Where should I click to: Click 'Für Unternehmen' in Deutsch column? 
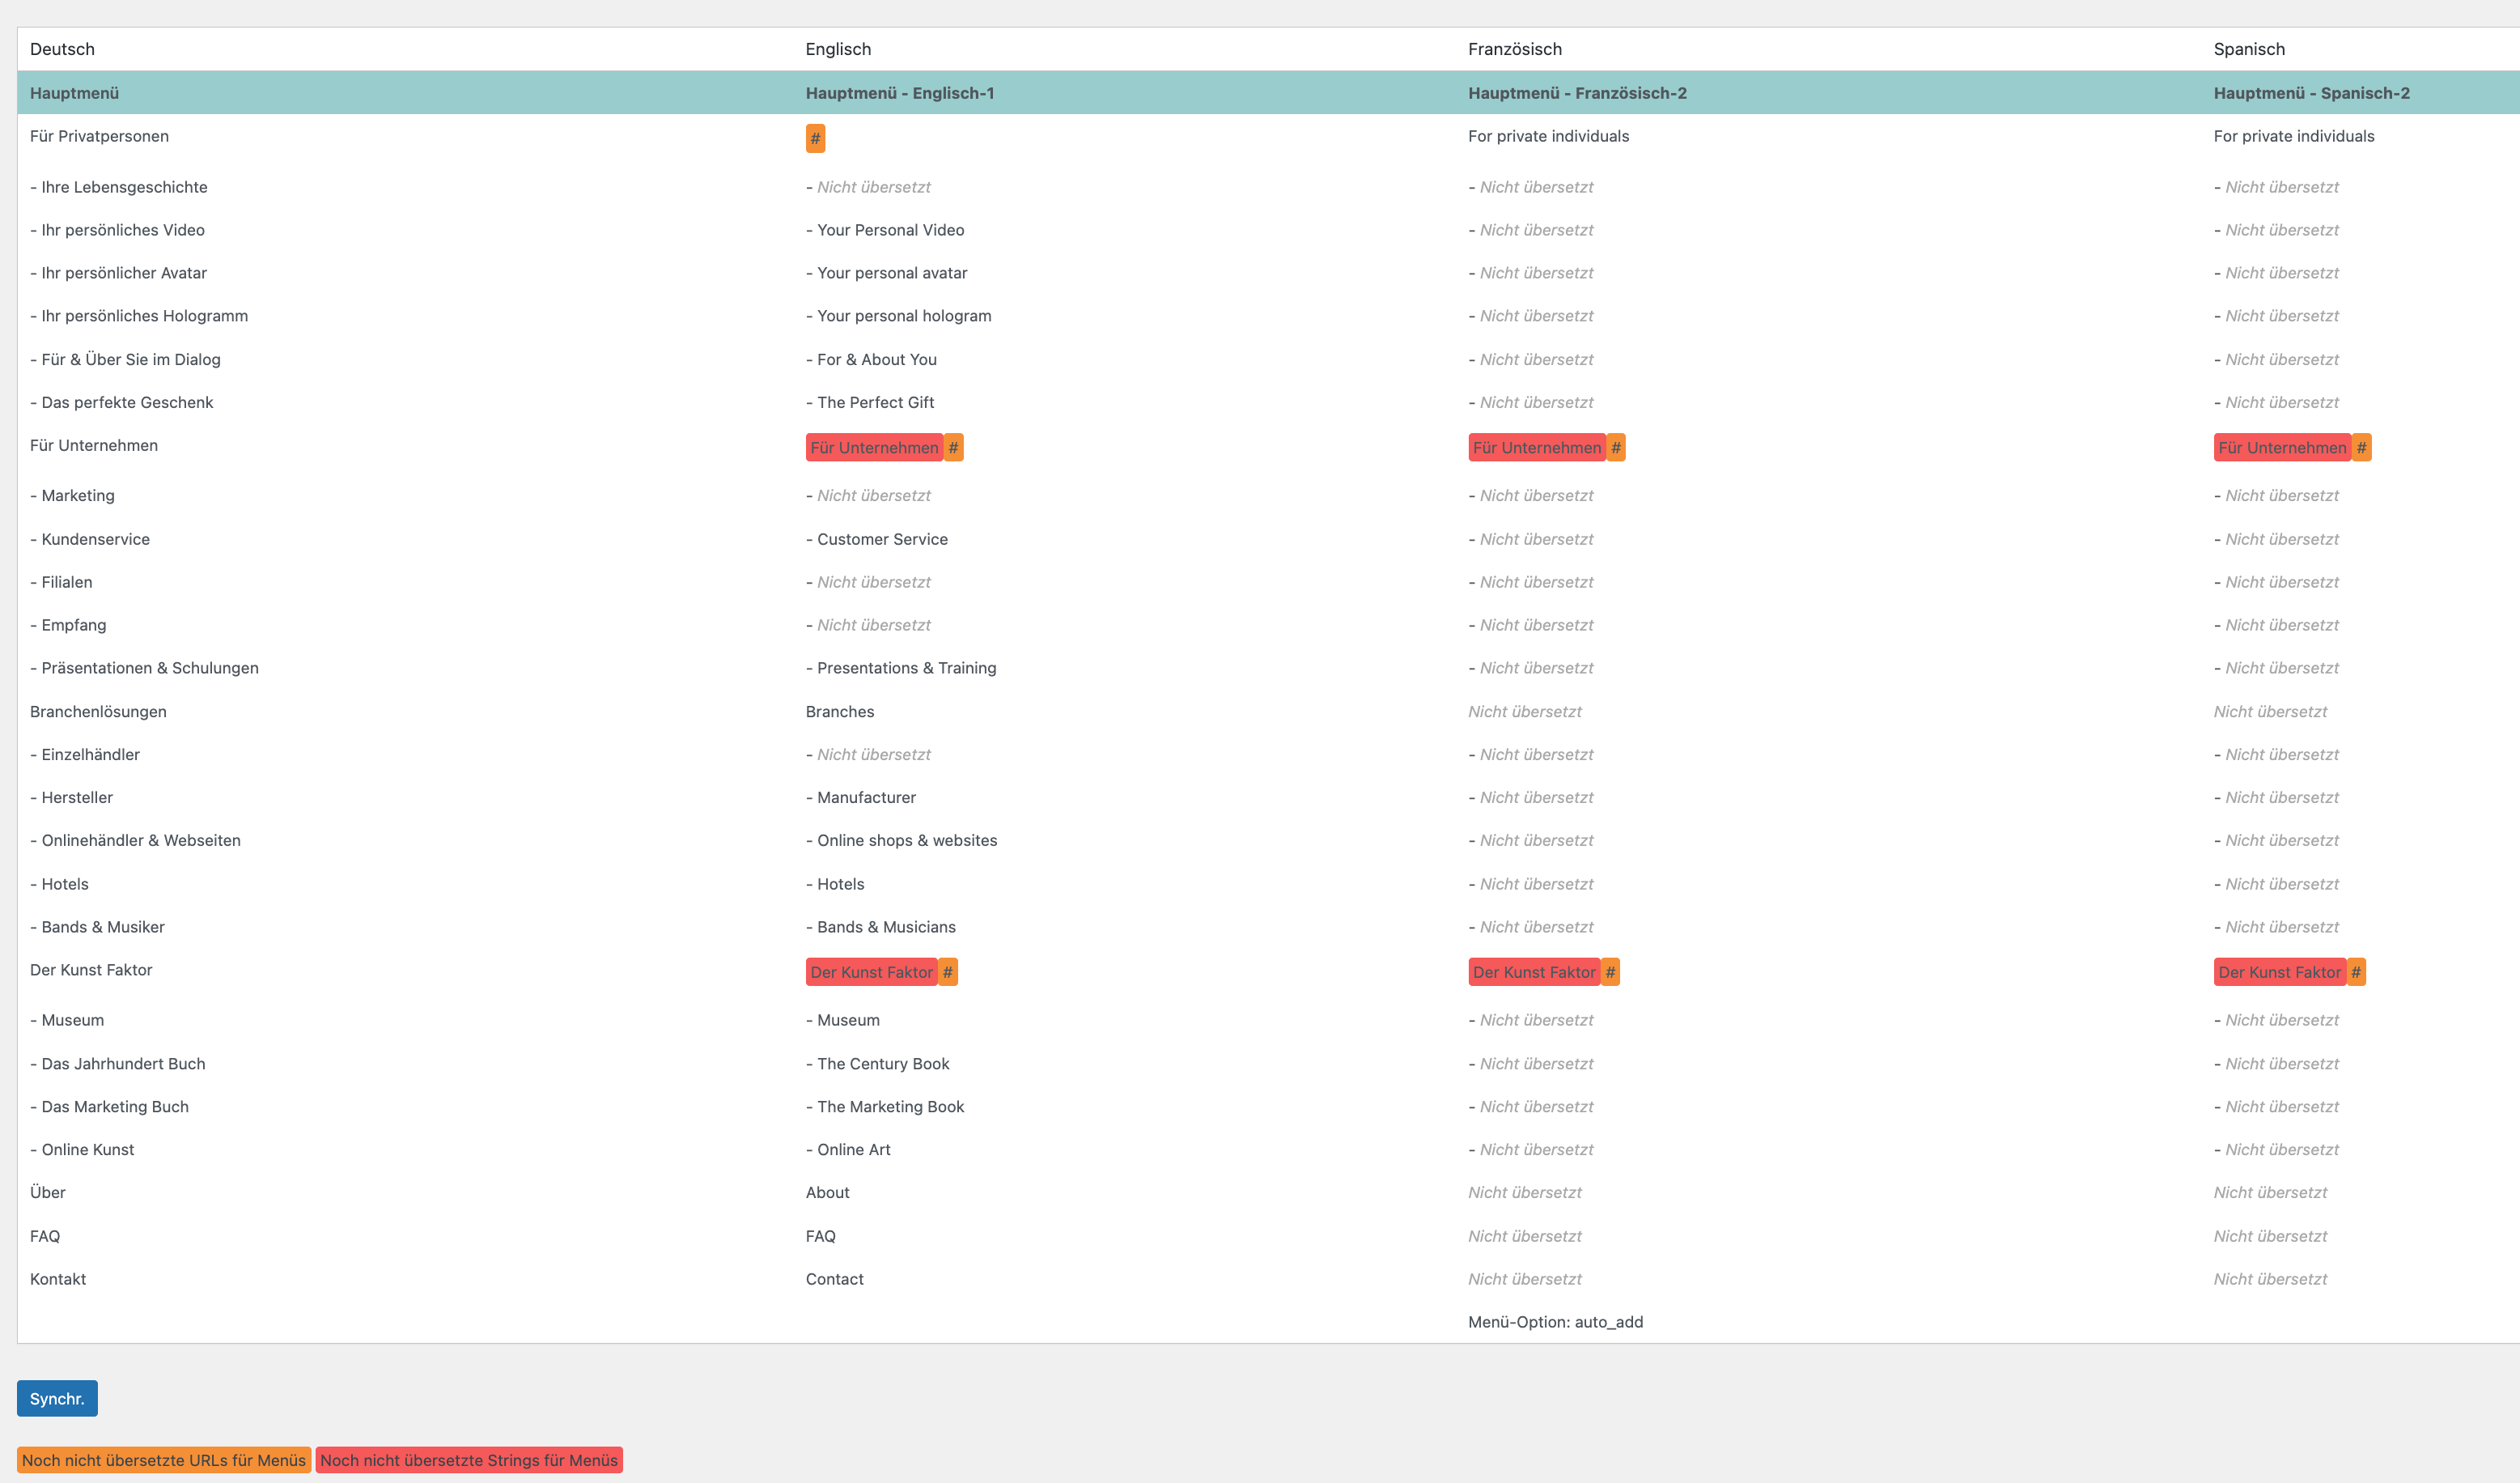[x=94, y=445]
